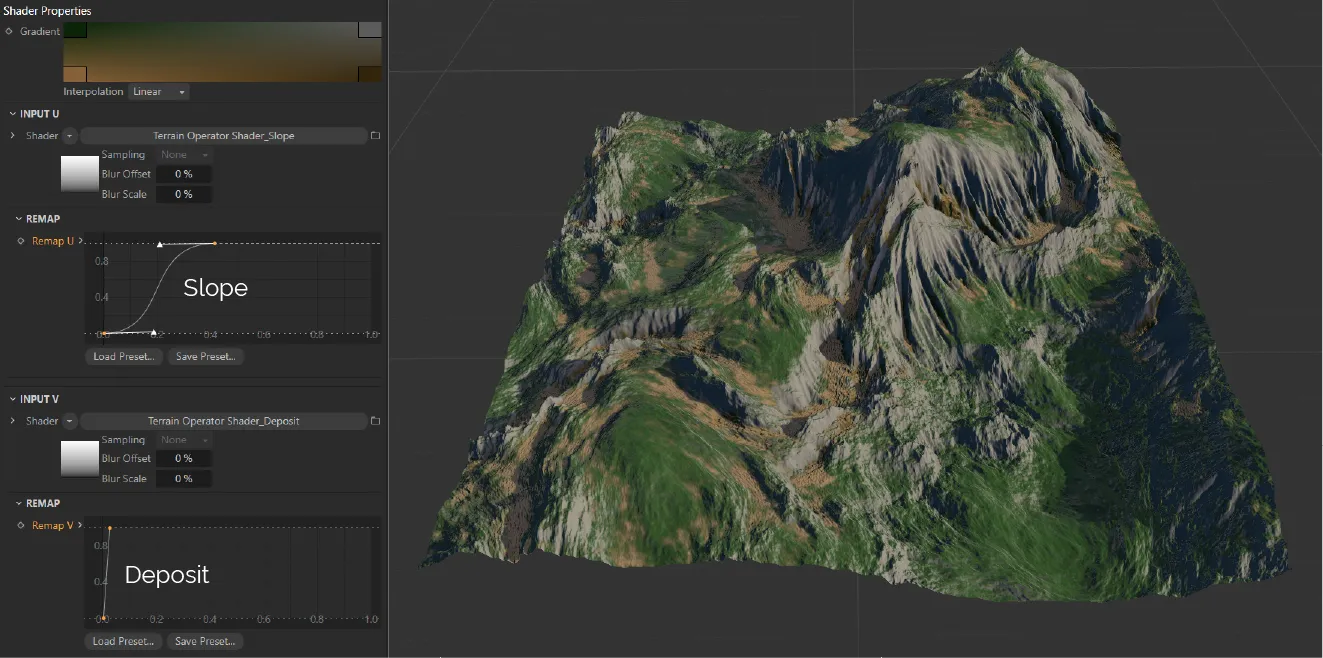Select bottom-left tan gradient color knot

coord(75,74)
